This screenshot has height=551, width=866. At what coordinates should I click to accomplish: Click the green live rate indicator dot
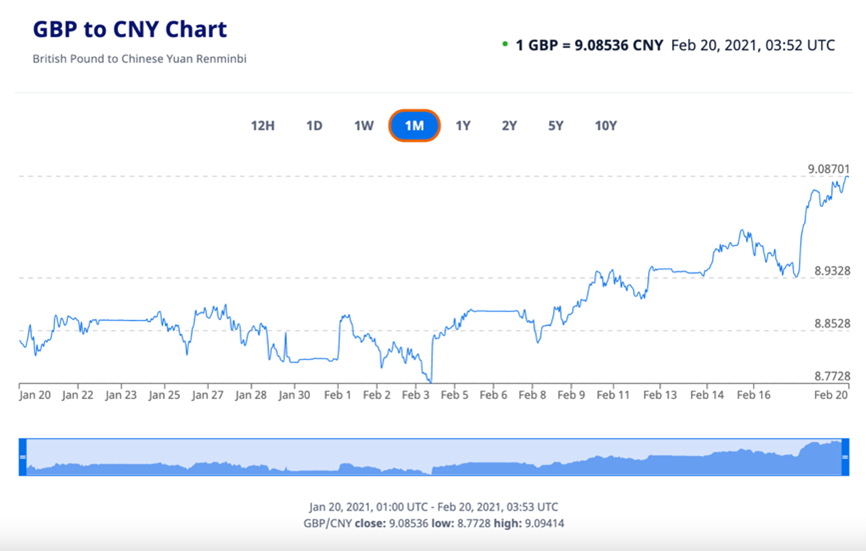503,46
